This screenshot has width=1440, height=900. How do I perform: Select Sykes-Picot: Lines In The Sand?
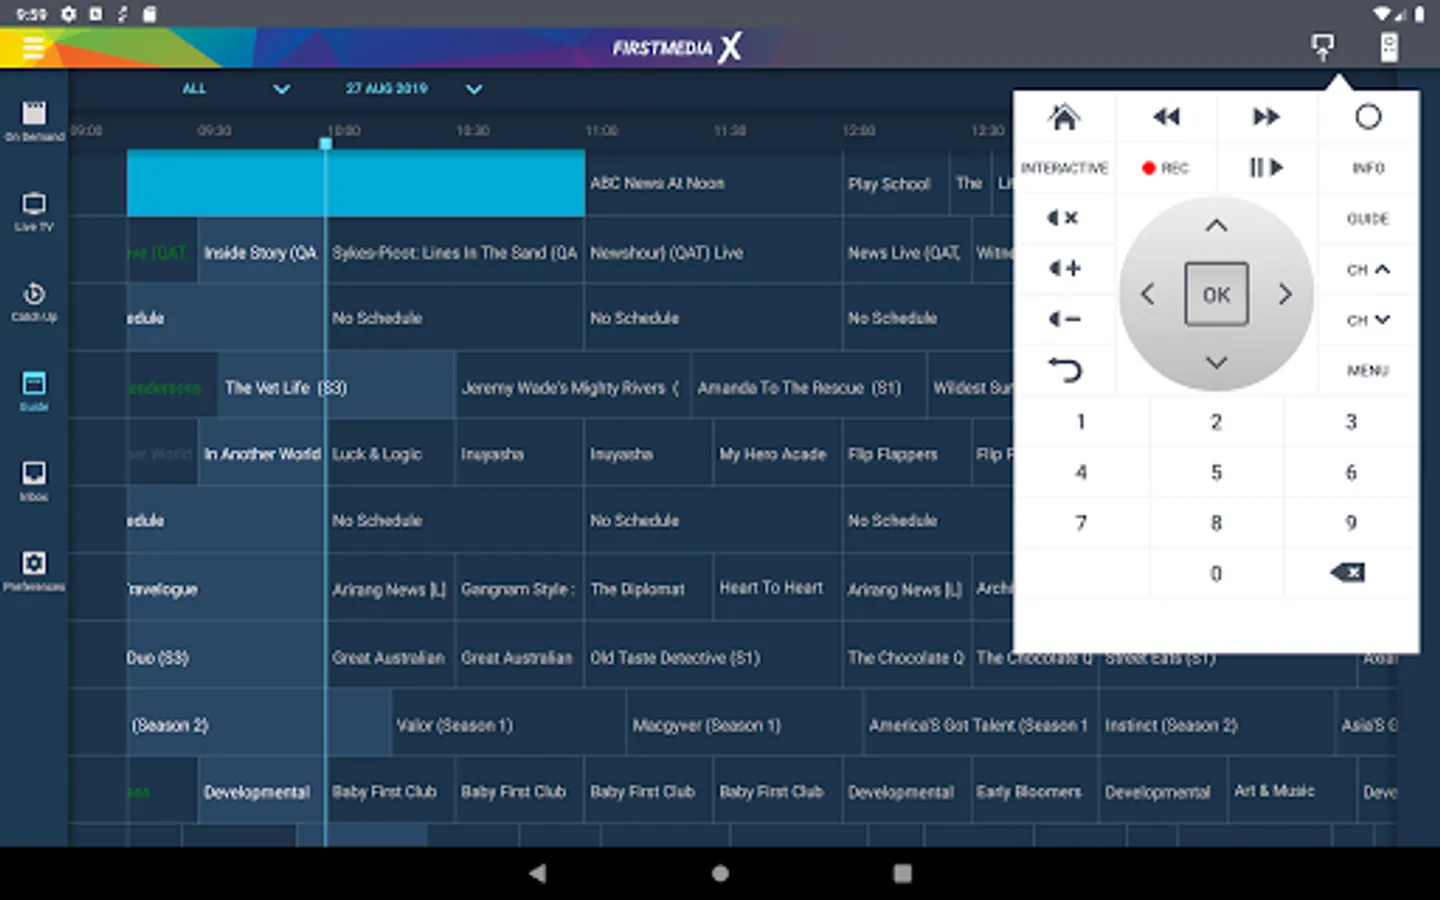[455, 252]
